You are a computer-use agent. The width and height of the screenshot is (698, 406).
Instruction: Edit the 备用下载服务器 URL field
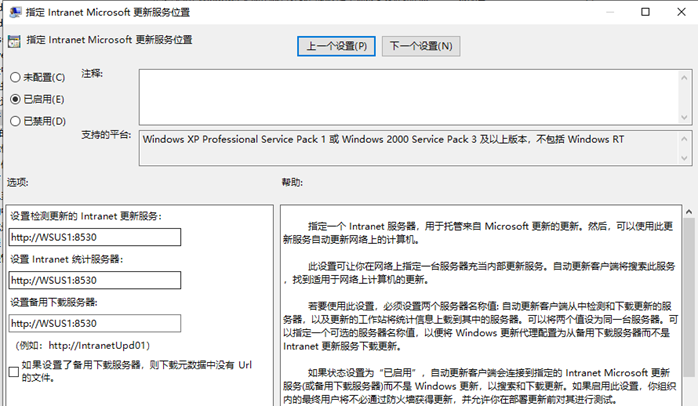click(95, 324)
